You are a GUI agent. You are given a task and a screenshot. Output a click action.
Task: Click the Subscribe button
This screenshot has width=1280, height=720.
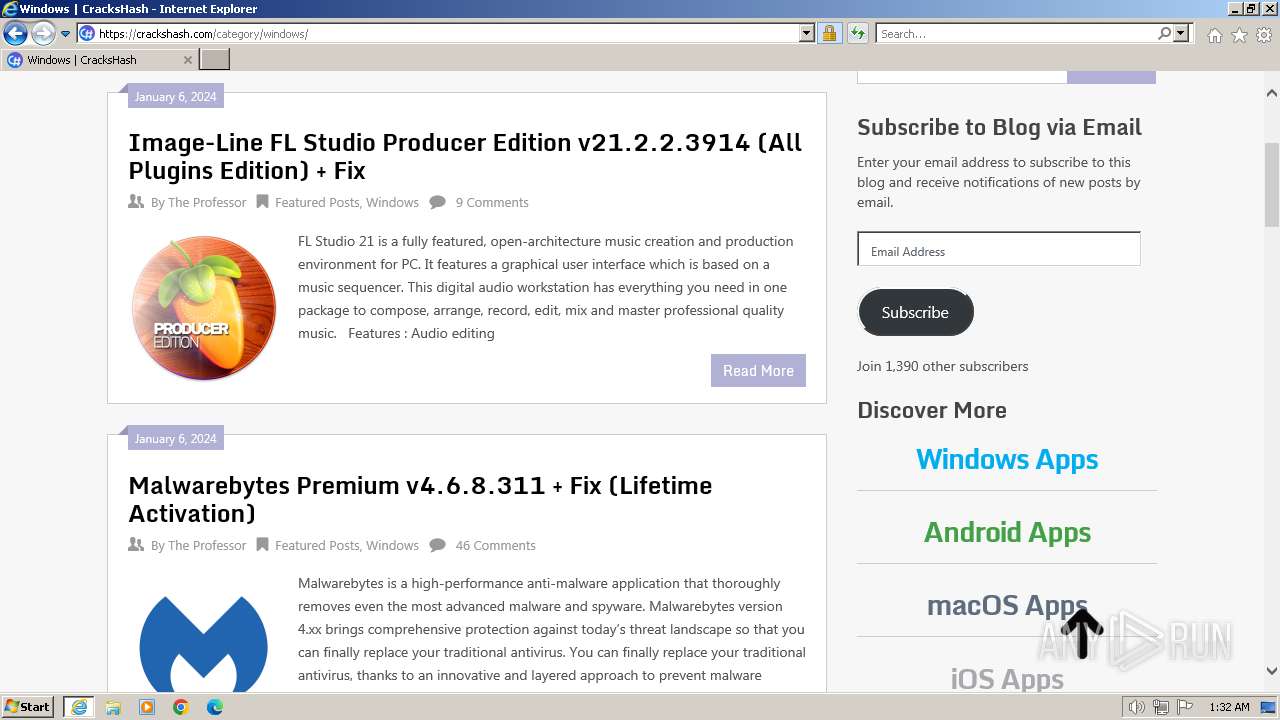click(x=915, y=312)
